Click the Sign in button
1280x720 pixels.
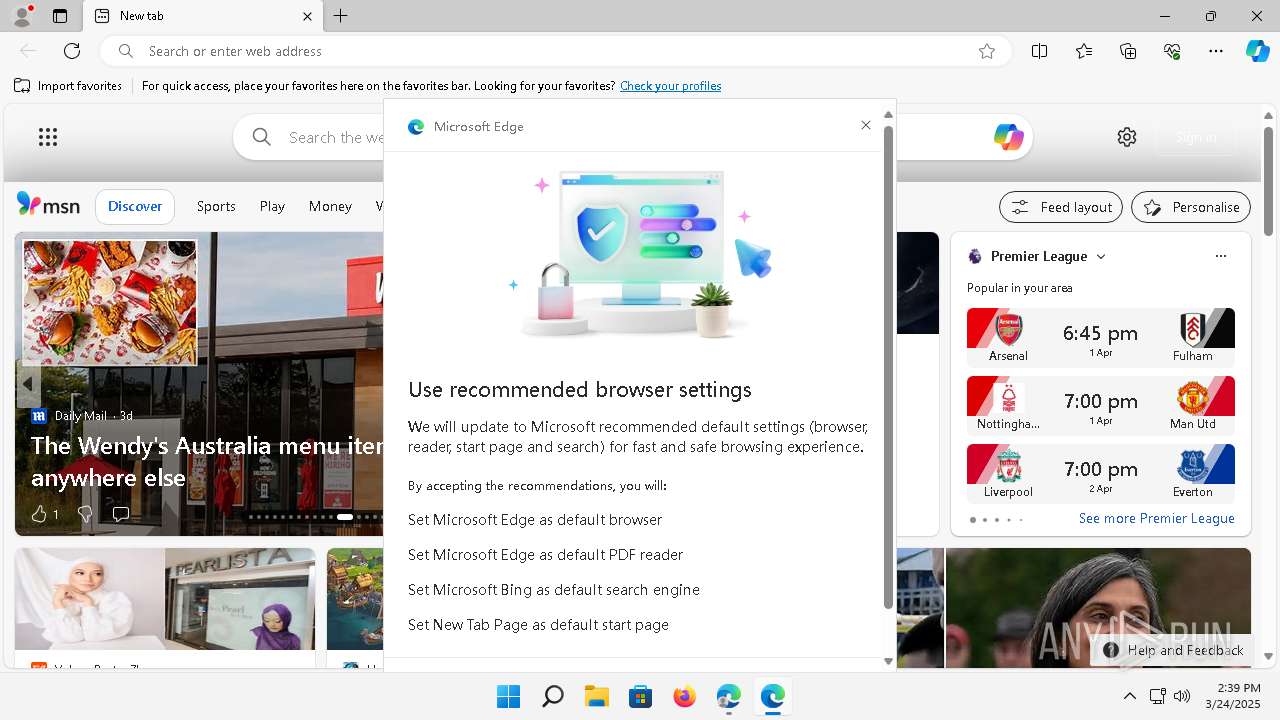click(x=1196, y=137)
